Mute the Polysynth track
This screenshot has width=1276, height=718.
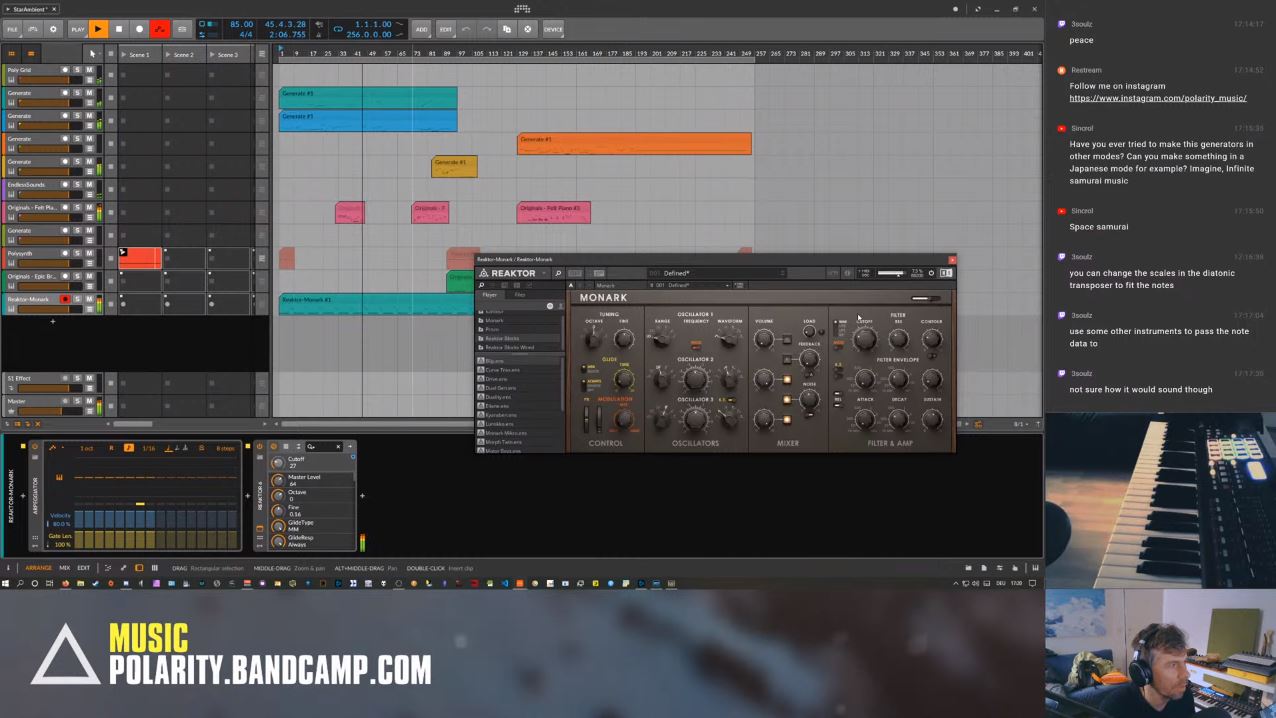[89, 254]
